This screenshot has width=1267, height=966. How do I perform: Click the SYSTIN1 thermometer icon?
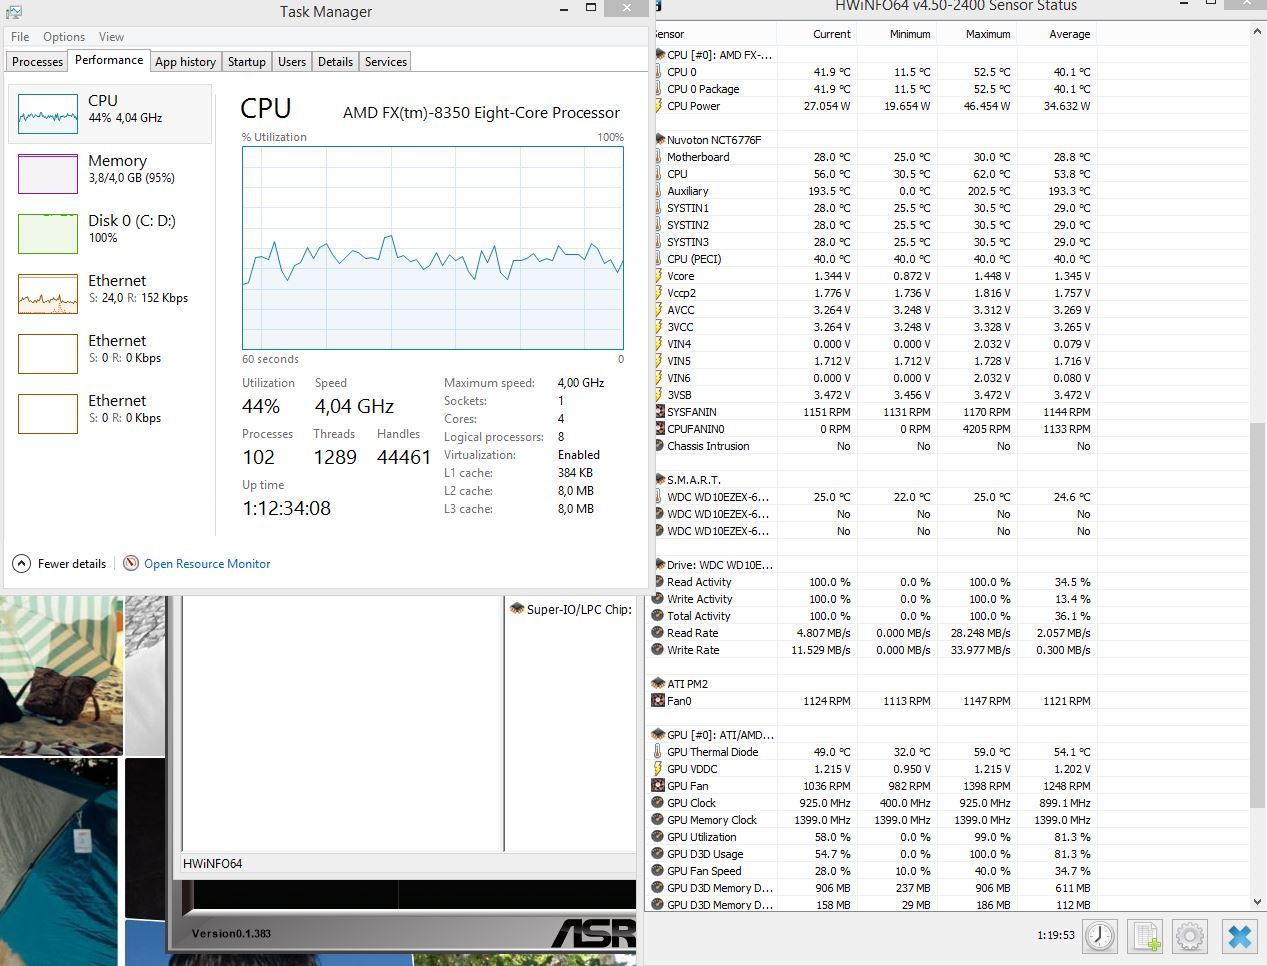[658, 208]
